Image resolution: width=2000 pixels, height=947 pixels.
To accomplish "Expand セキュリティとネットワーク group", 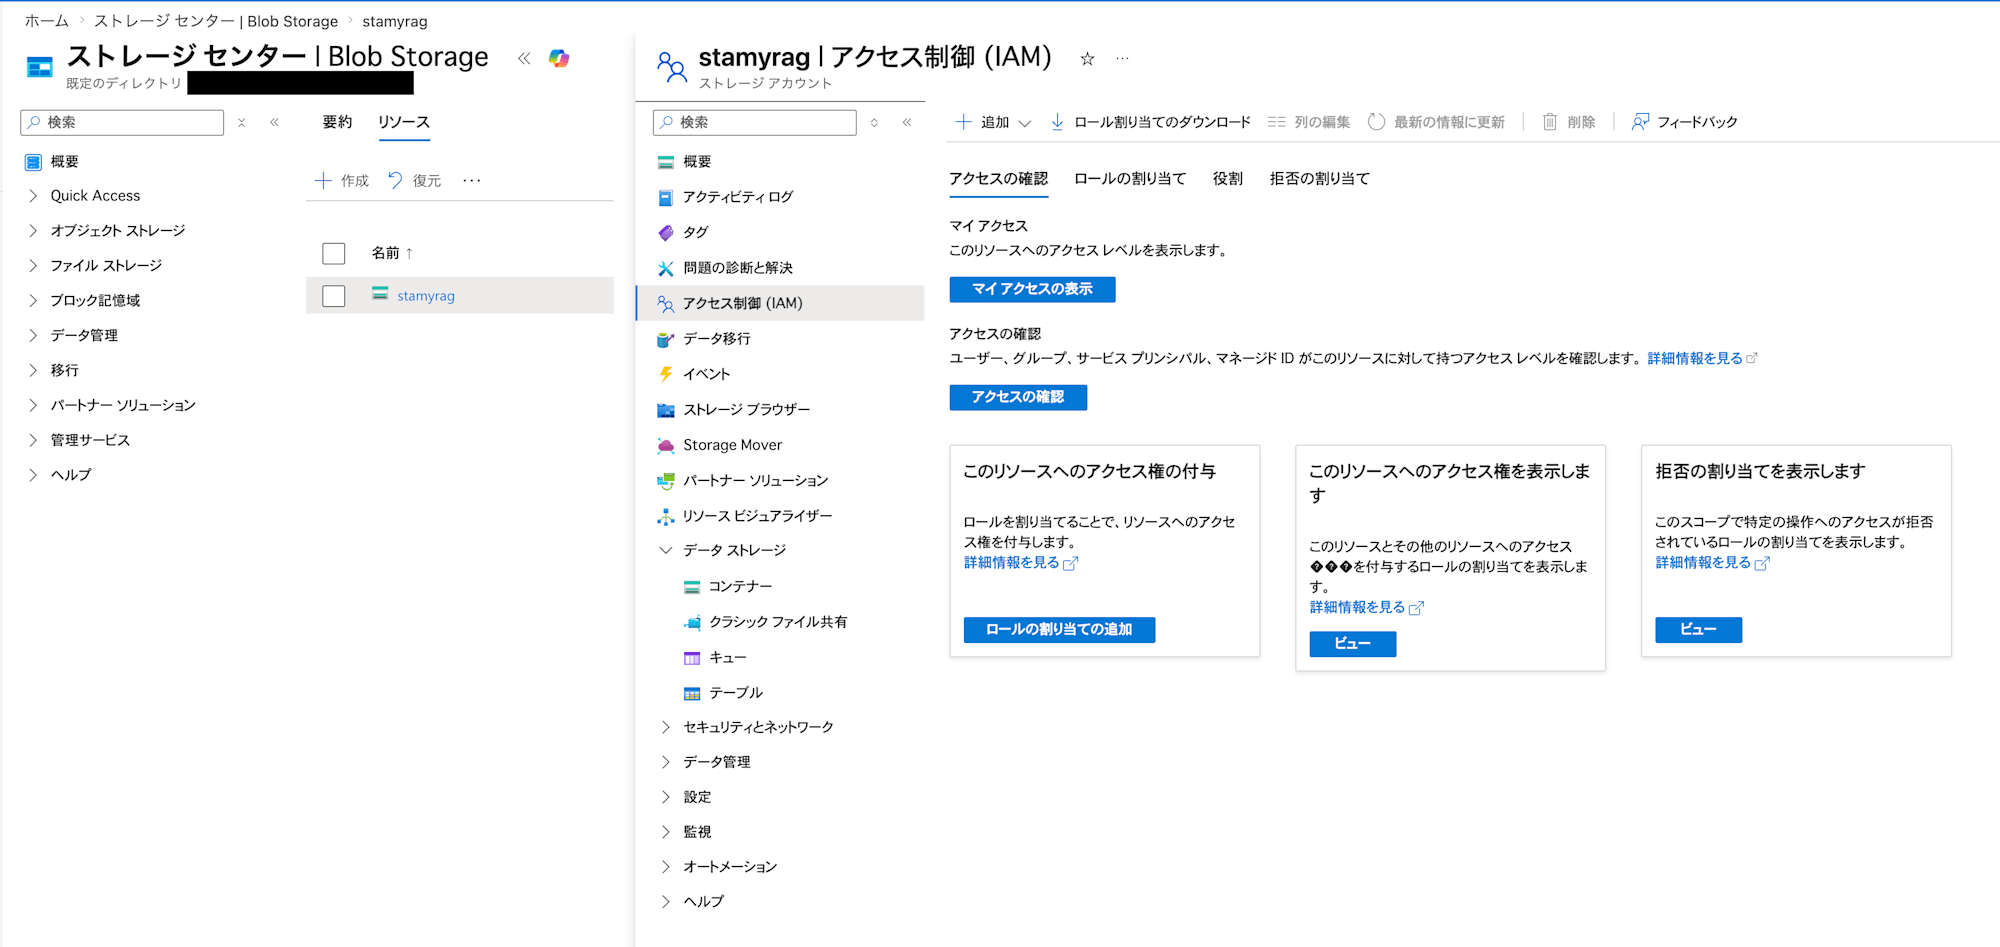I will (665, 727).
